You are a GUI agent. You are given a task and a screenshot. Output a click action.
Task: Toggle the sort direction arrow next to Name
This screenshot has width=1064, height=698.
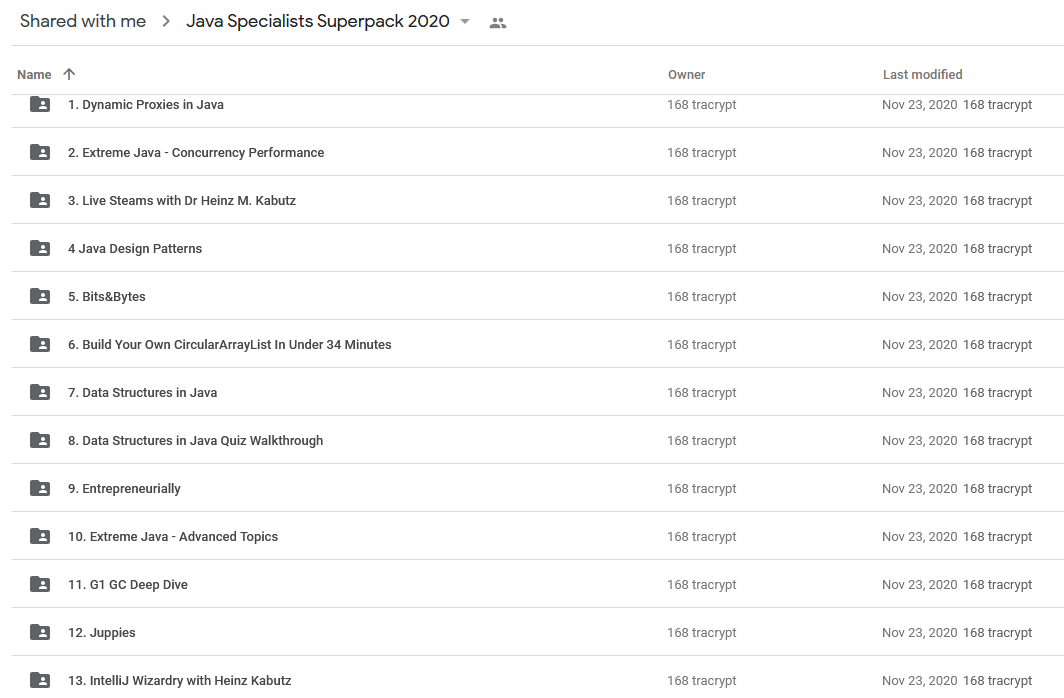(x=69, y=74)
